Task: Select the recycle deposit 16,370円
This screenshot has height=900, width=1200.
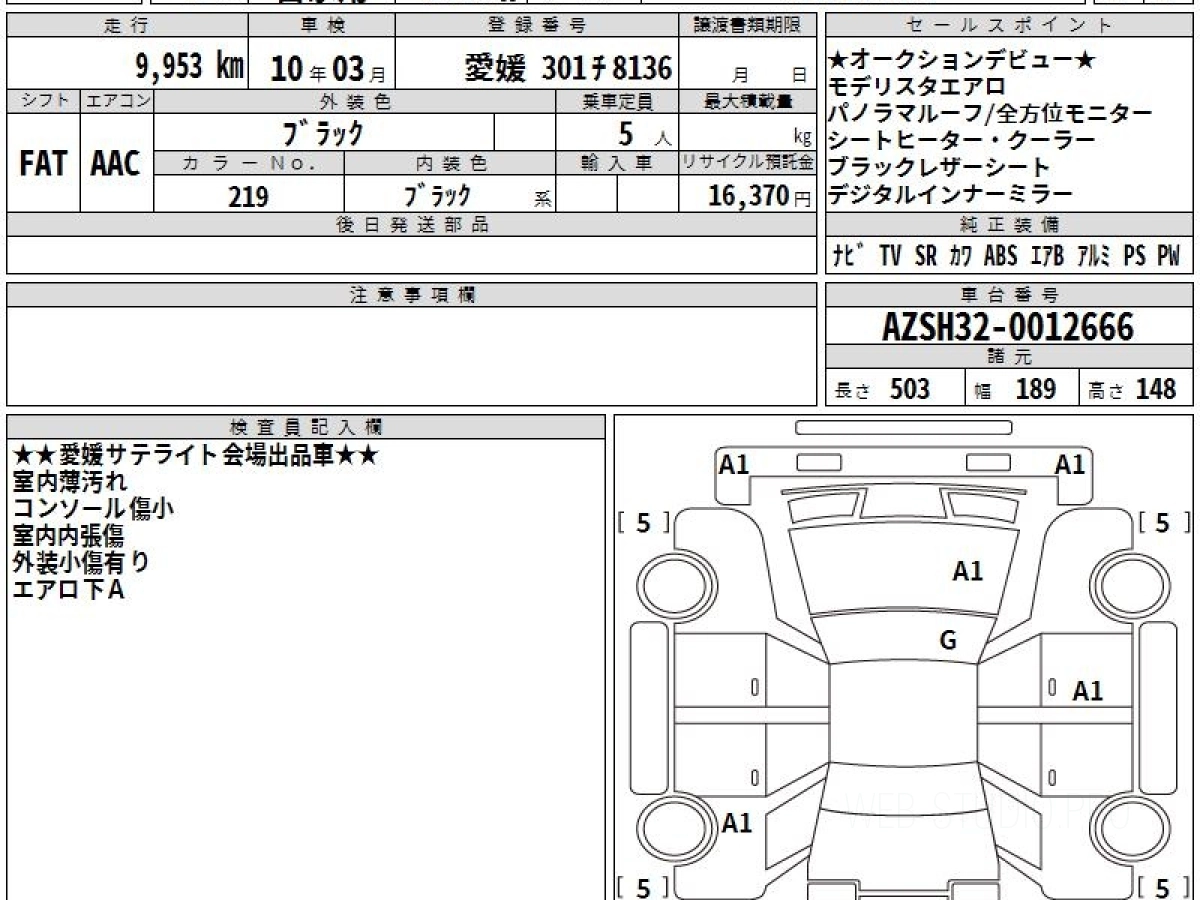Action: (x=759, y=196)
